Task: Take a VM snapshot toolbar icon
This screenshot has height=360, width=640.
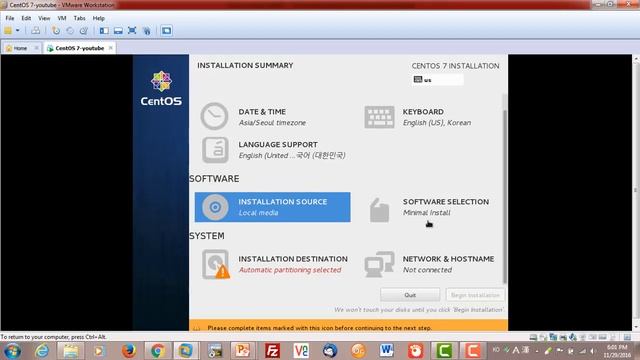Action: click(56, 31)
